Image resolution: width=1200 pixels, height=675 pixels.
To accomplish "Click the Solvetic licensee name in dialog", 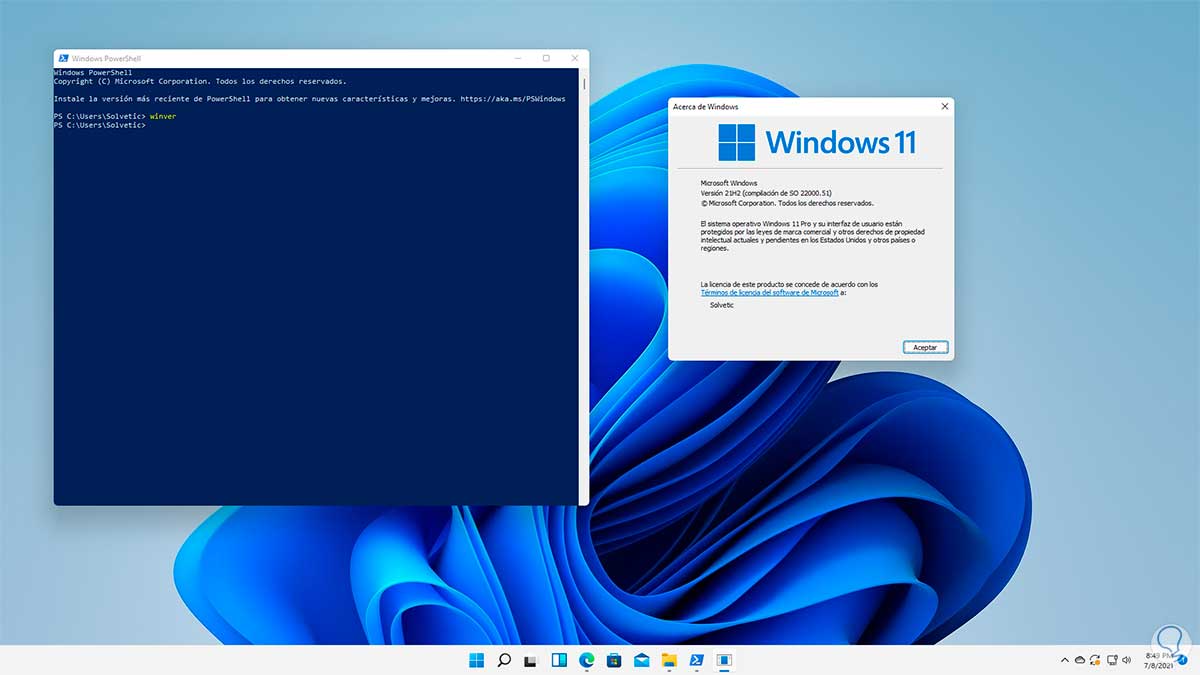I will point(722,305).
